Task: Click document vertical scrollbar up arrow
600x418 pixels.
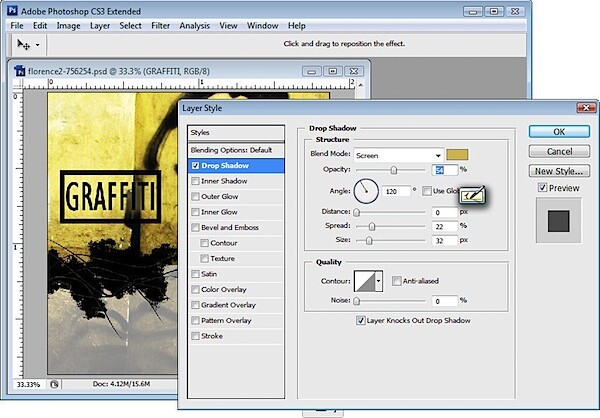Action: click(360, 85)
